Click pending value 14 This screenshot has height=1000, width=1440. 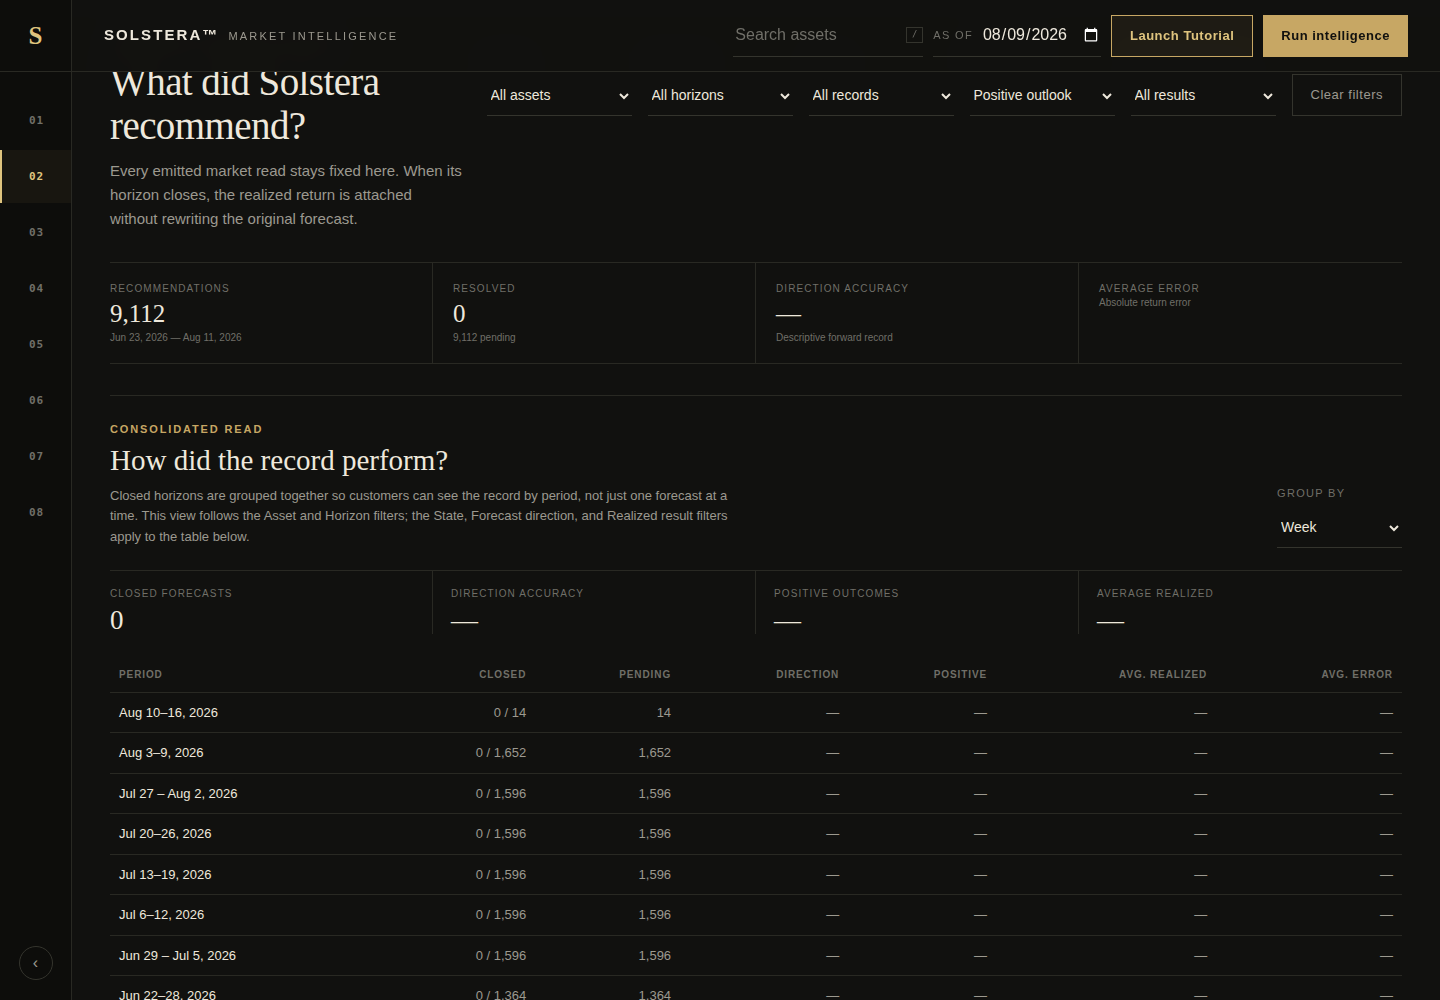tap(664, 713)
